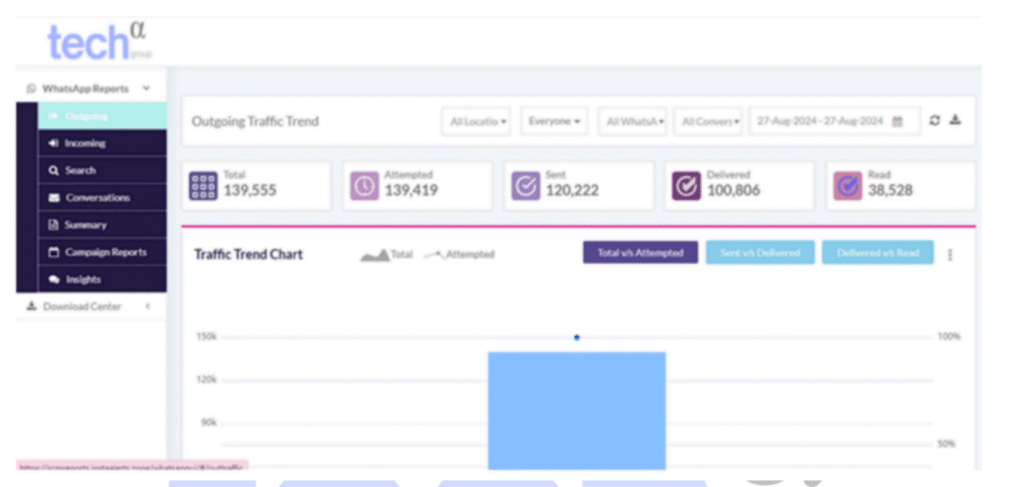This screenshot has height=487, width=1024.
Task: Click the Delivered checkmark icon
Action: click(687, 186)
